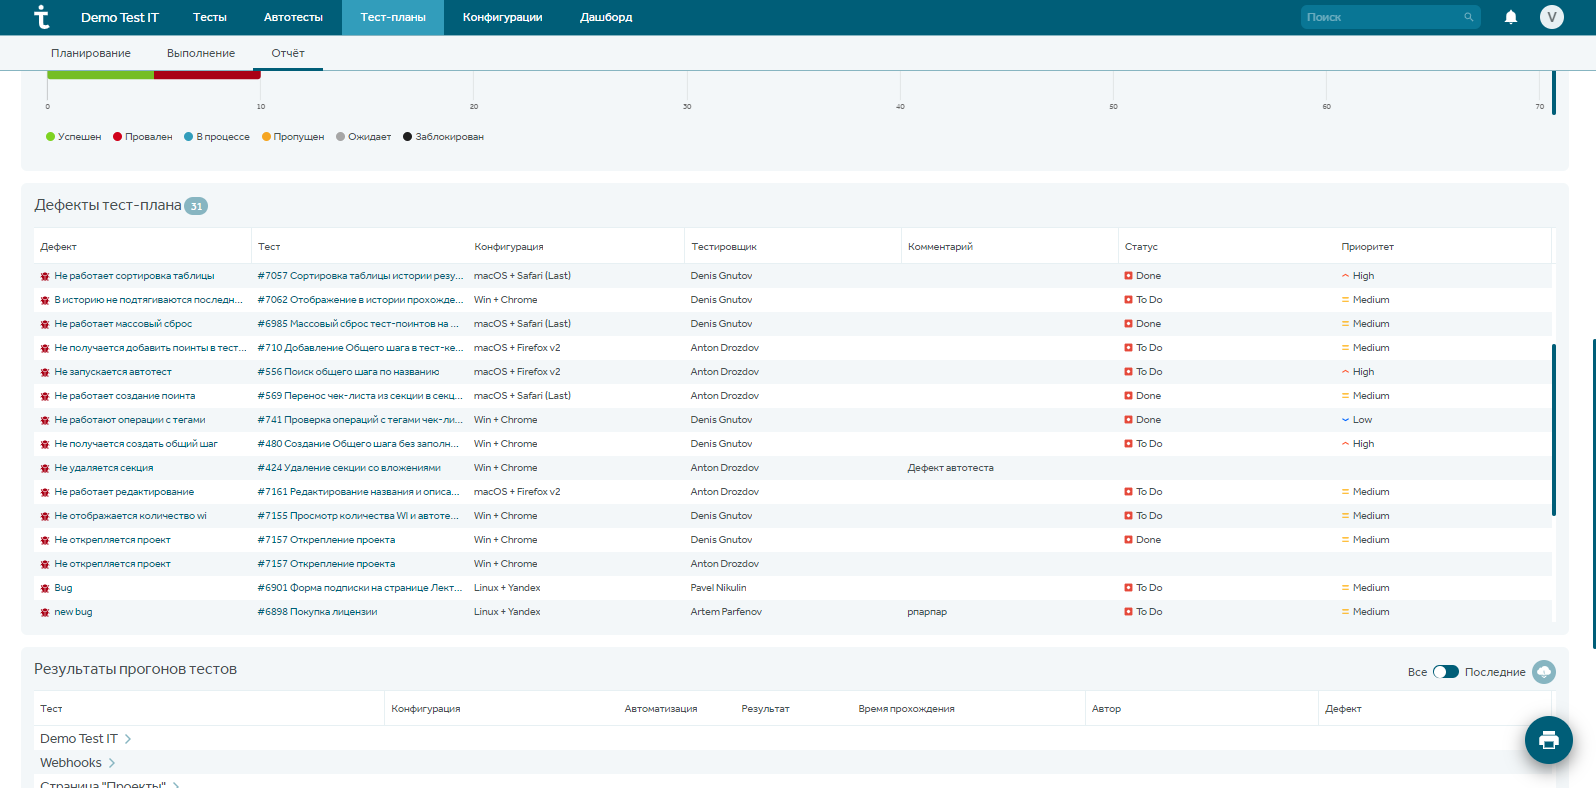Click defects count badge 31
The height and width of the screenshot is (788, 1596).
click(x=196, y=206)
